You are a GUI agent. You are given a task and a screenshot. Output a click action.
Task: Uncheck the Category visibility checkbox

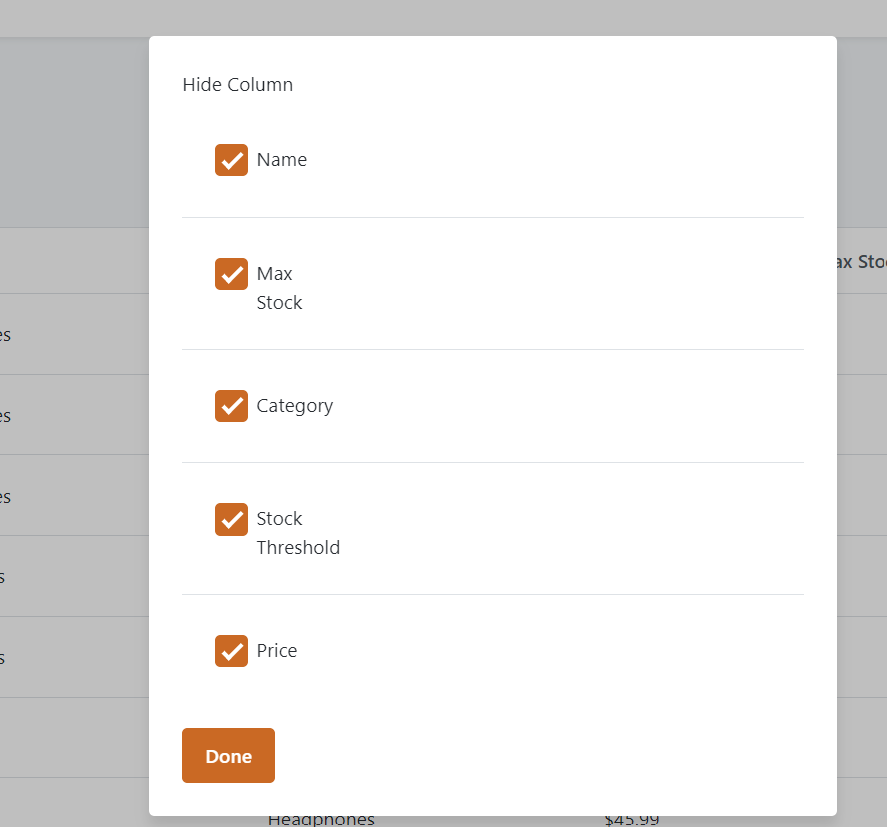[231, 405]
